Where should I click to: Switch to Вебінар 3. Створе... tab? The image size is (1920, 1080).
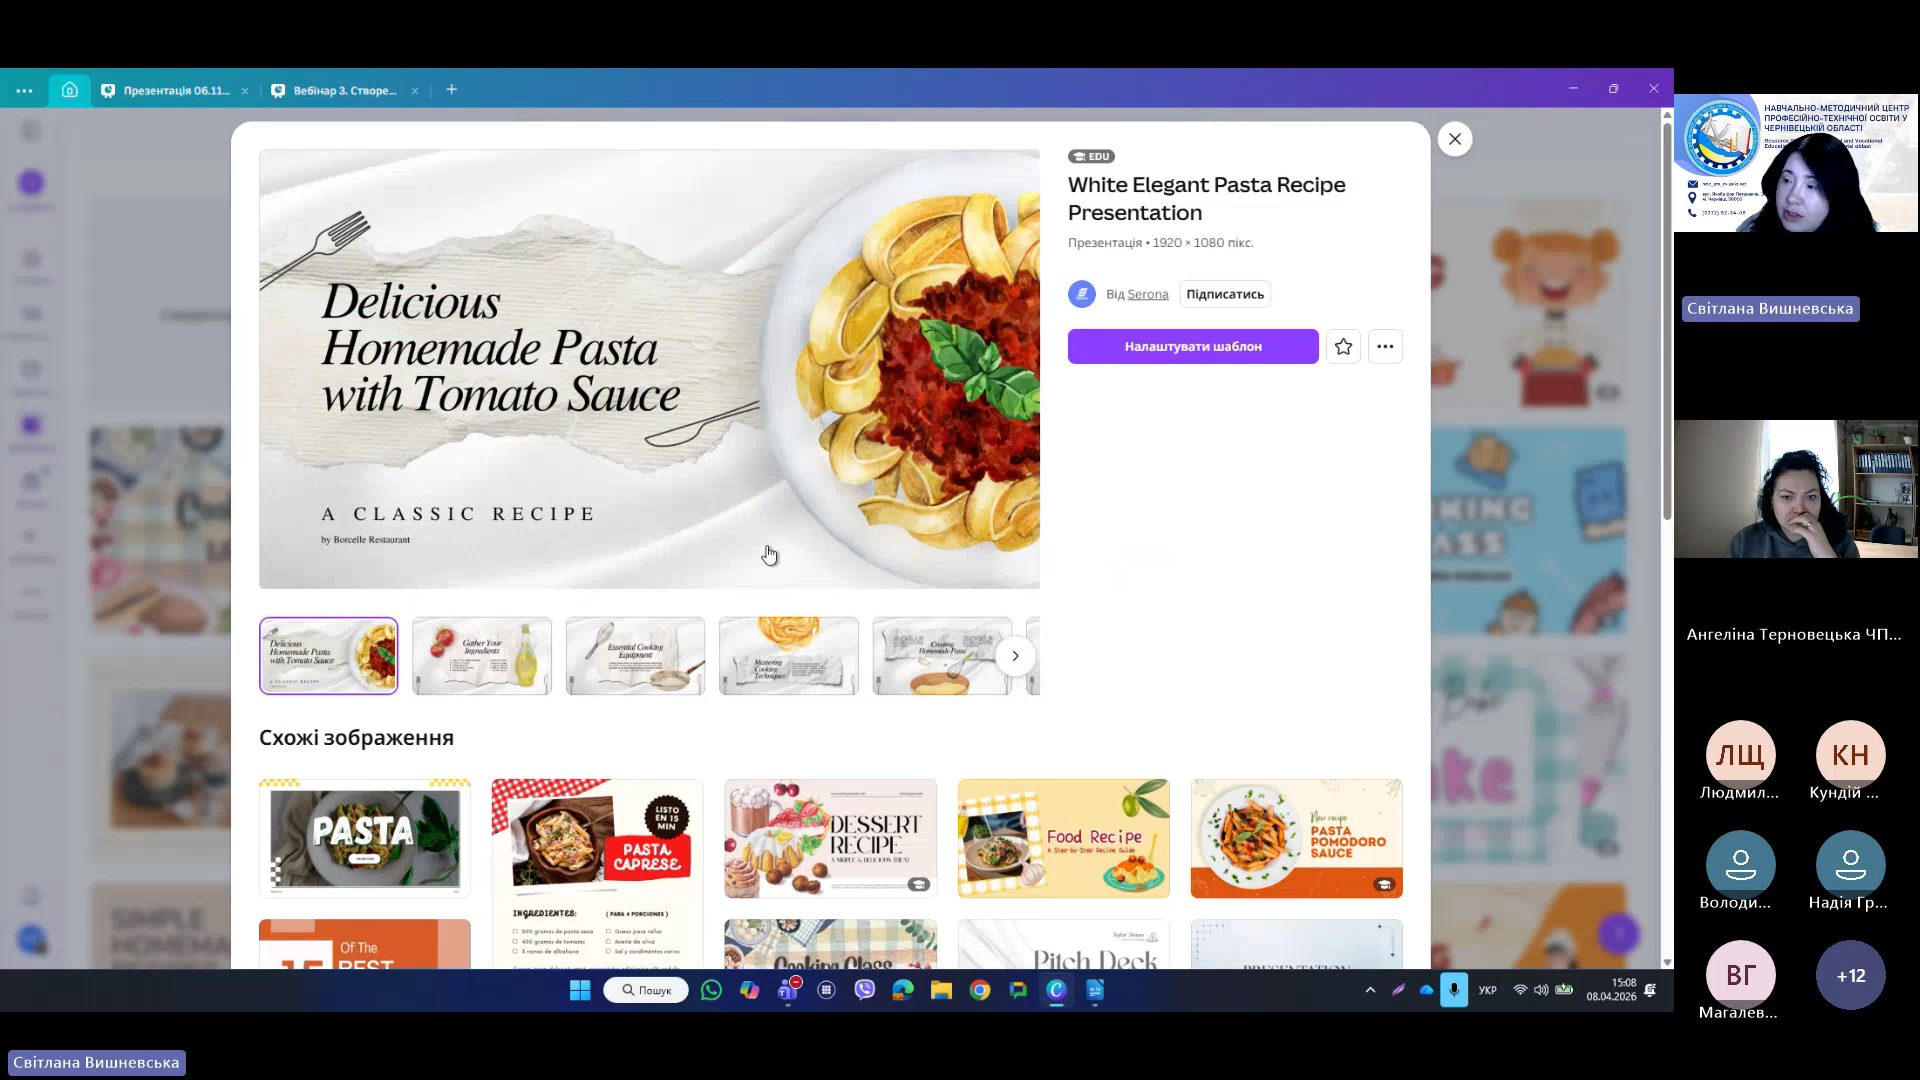click(344, 90)
